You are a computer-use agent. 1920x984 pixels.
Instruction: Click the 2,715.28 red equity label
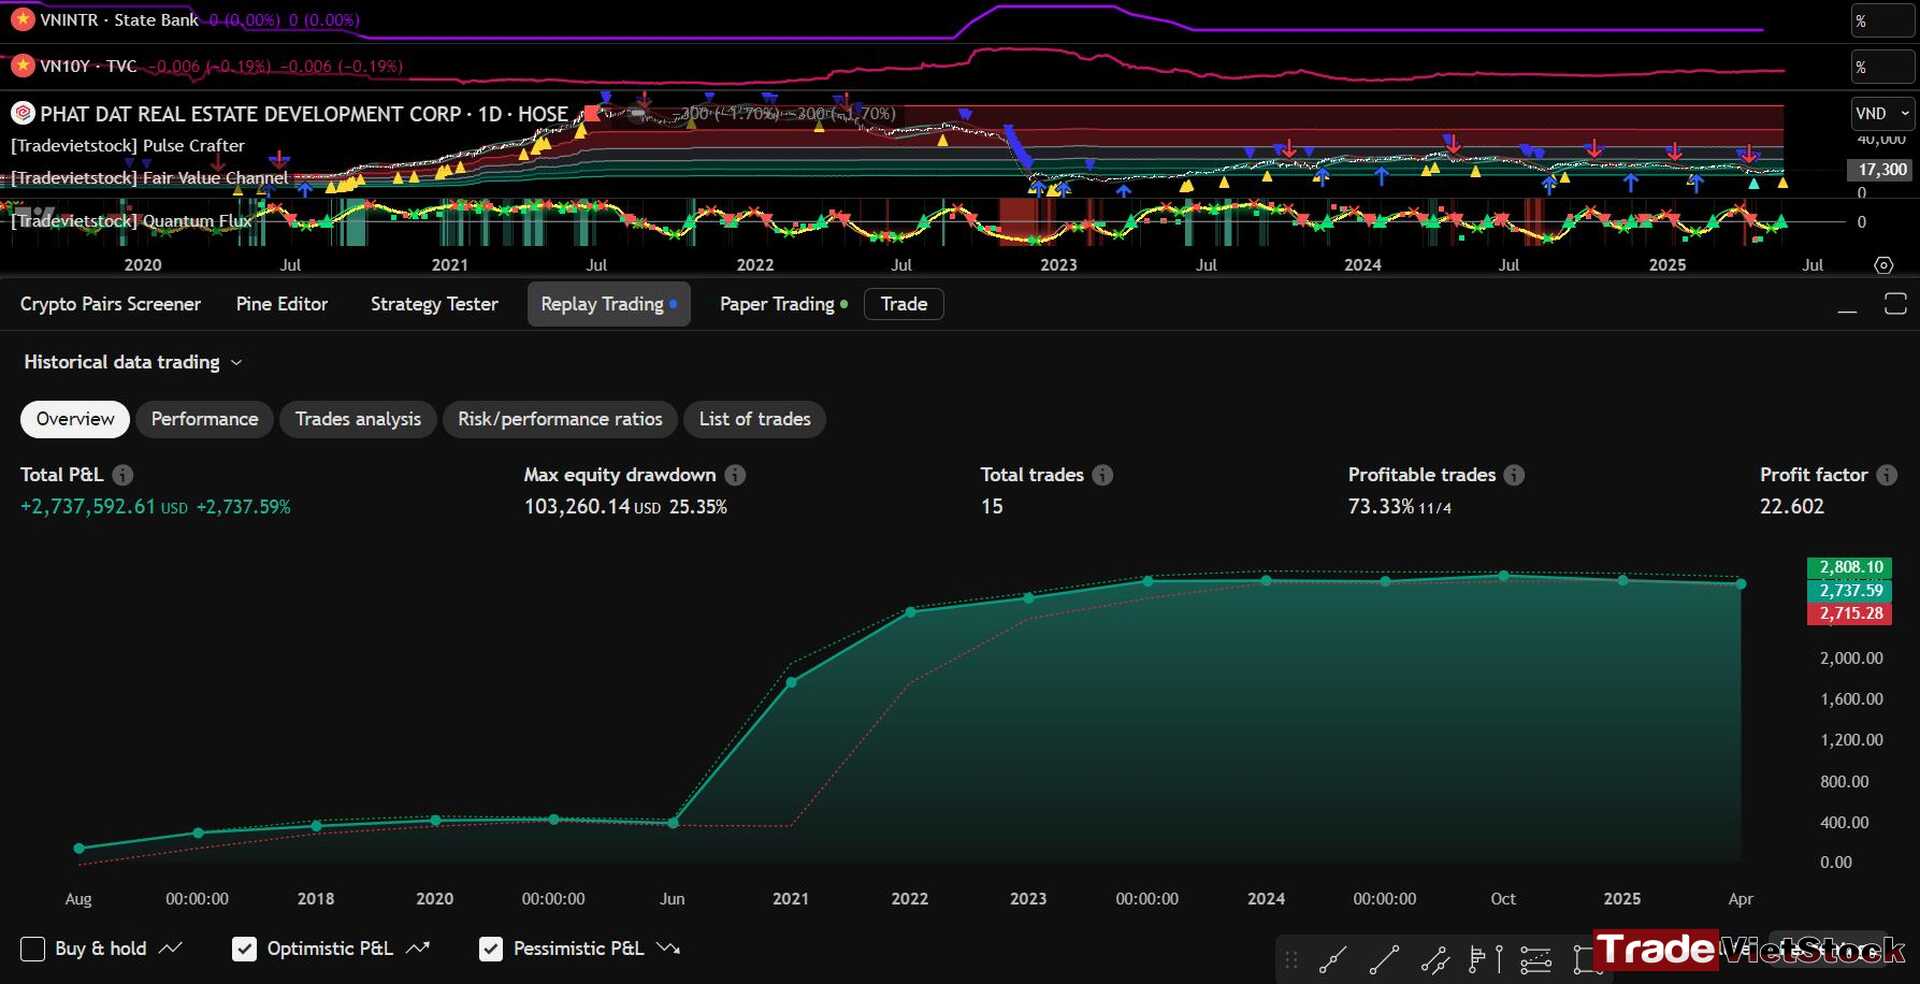pos(1850,613)
